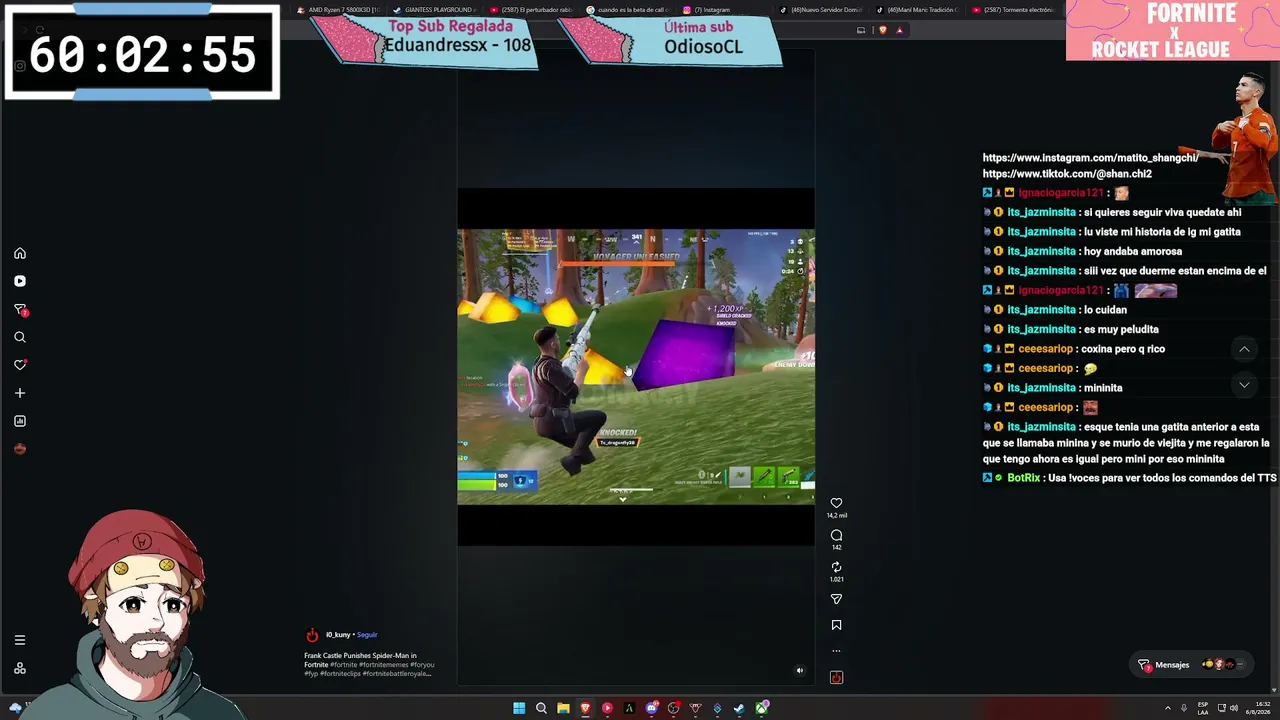Image resolution: width=1280 pixels, height=720 pixels.
Task: Open the Windows Start menu
Action: [519, 708]
